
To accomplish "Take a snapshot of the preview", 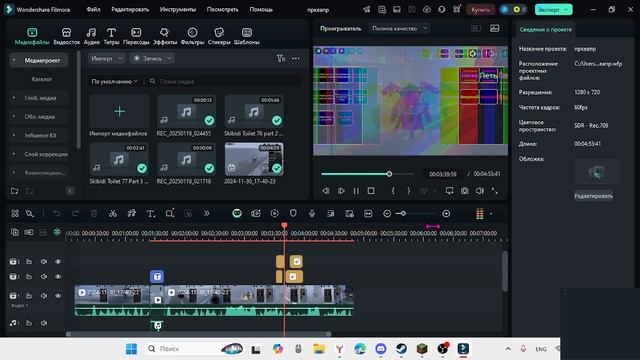I will (464, 191).
